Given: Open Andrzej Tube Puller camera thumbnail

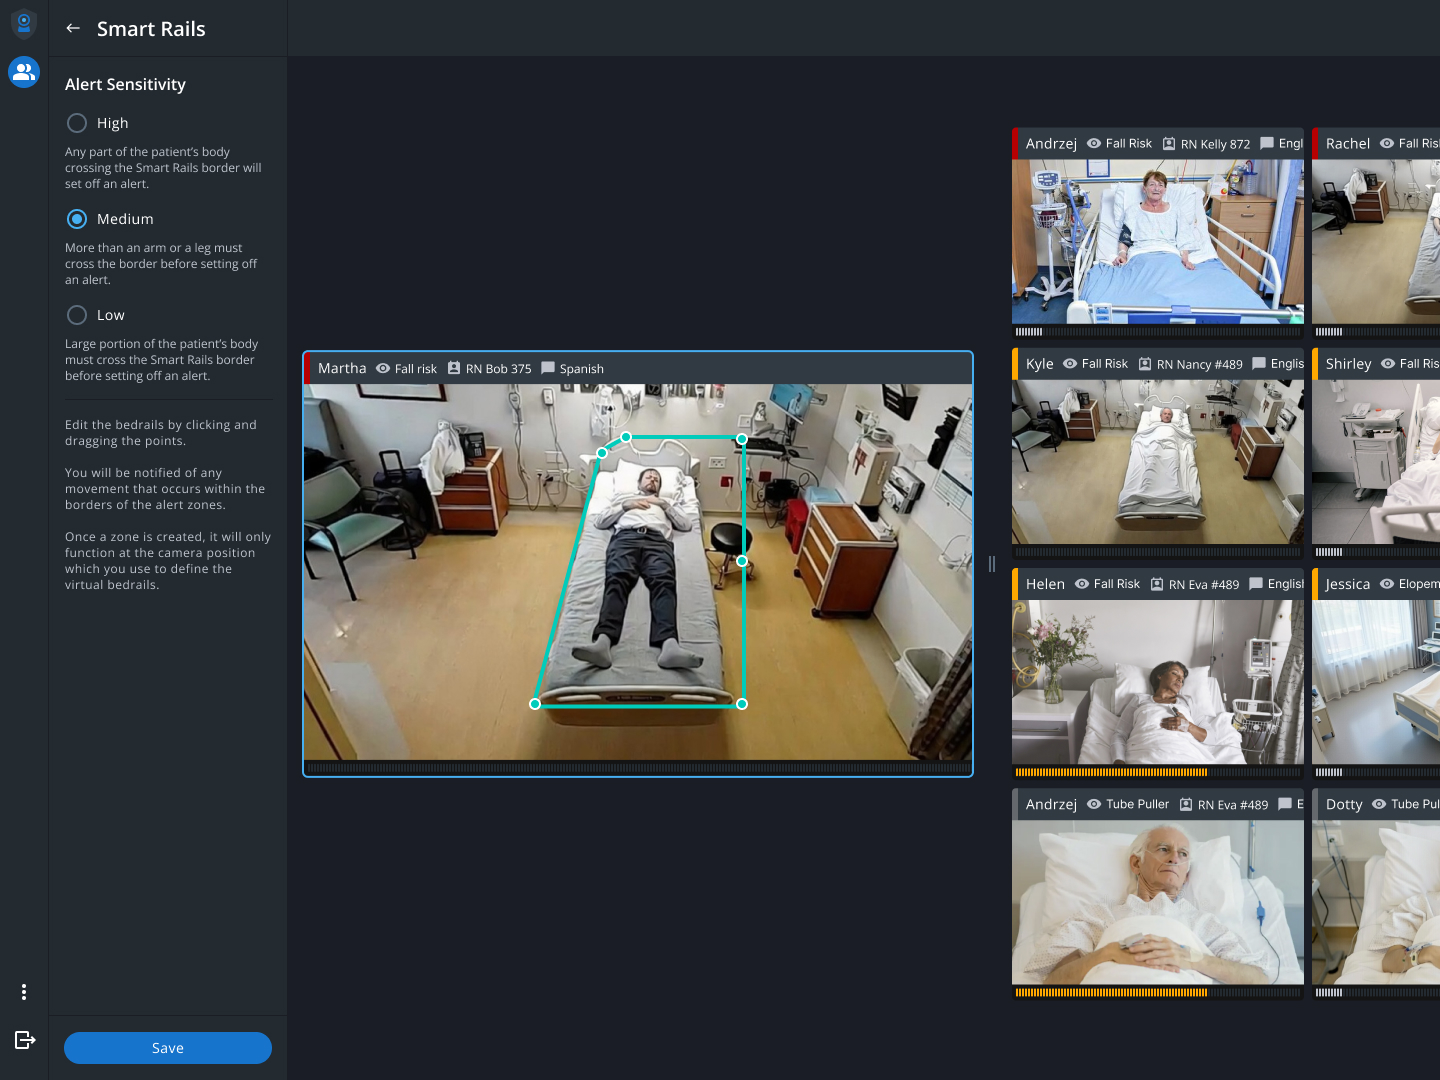Looking at the screenshot, I should [1158, 902].
